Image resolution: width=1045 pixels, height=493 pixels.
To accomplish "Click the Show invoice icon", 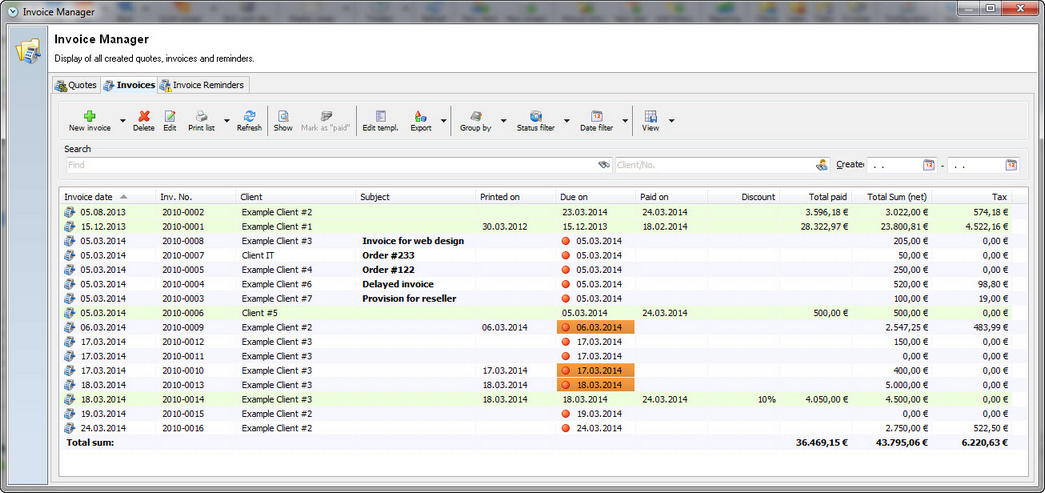I will (283, 116).
